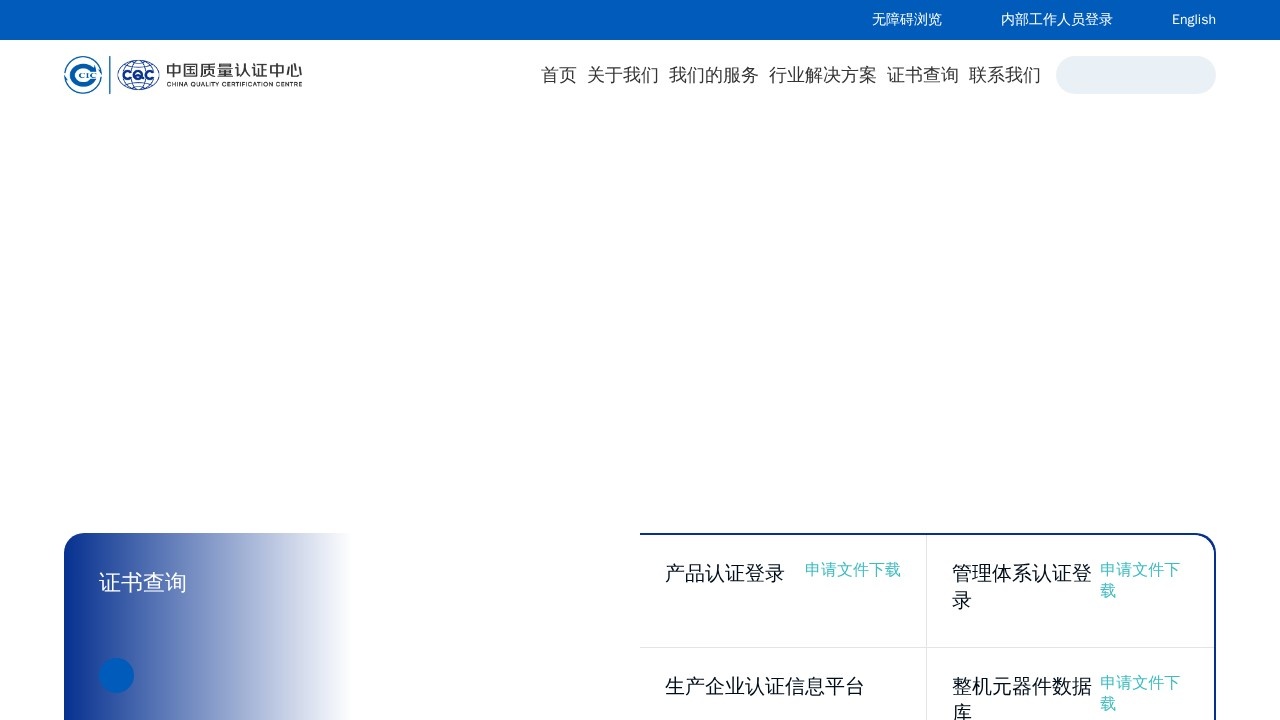Download application files beside 整机元器件数据库
The width and height of the screenshot is (1280, 720).
[1141, 693]
